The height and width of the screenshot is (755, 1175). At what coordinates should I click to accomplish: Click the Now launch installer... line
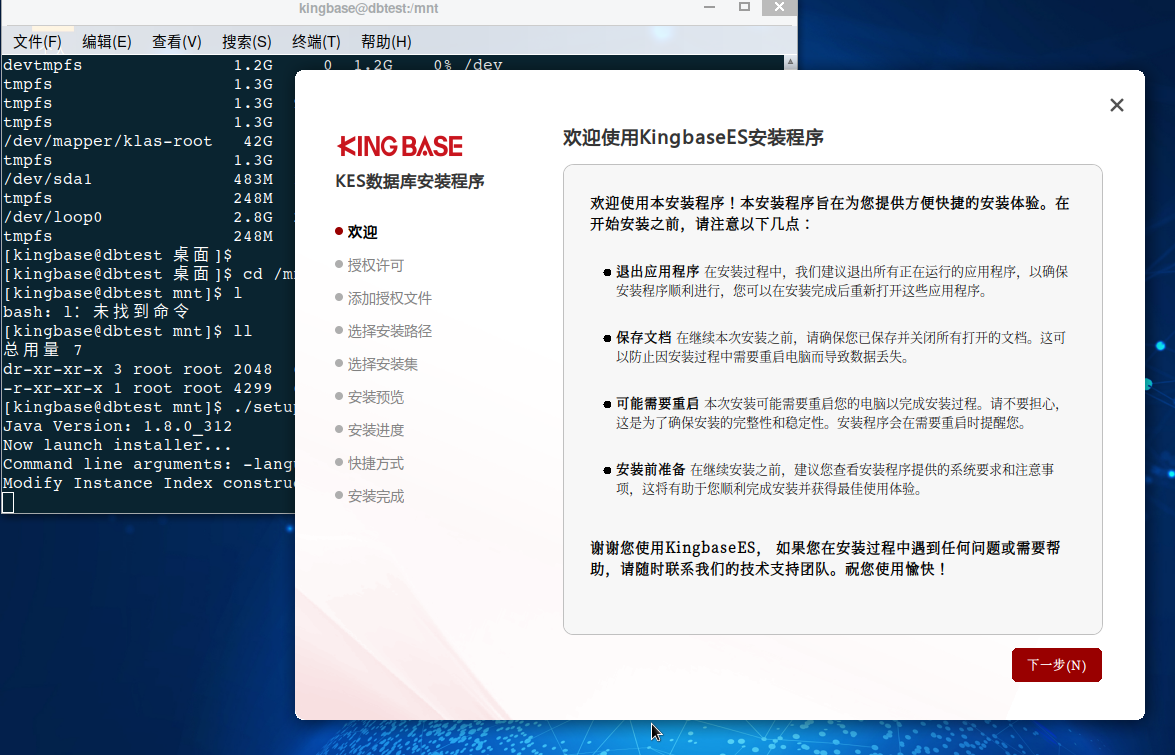tap(118, 445)
